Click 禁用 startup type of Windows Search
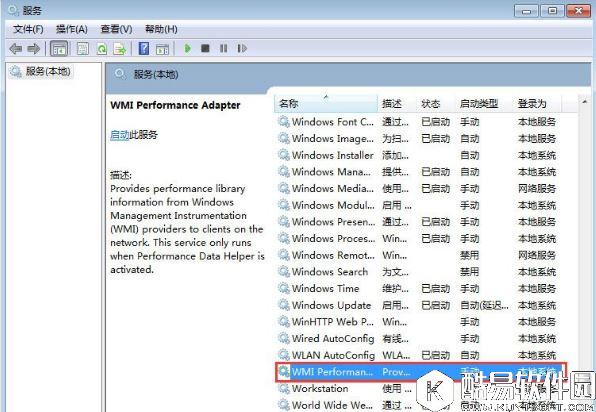Screen dimensions: 596x412 click(469, 272)
